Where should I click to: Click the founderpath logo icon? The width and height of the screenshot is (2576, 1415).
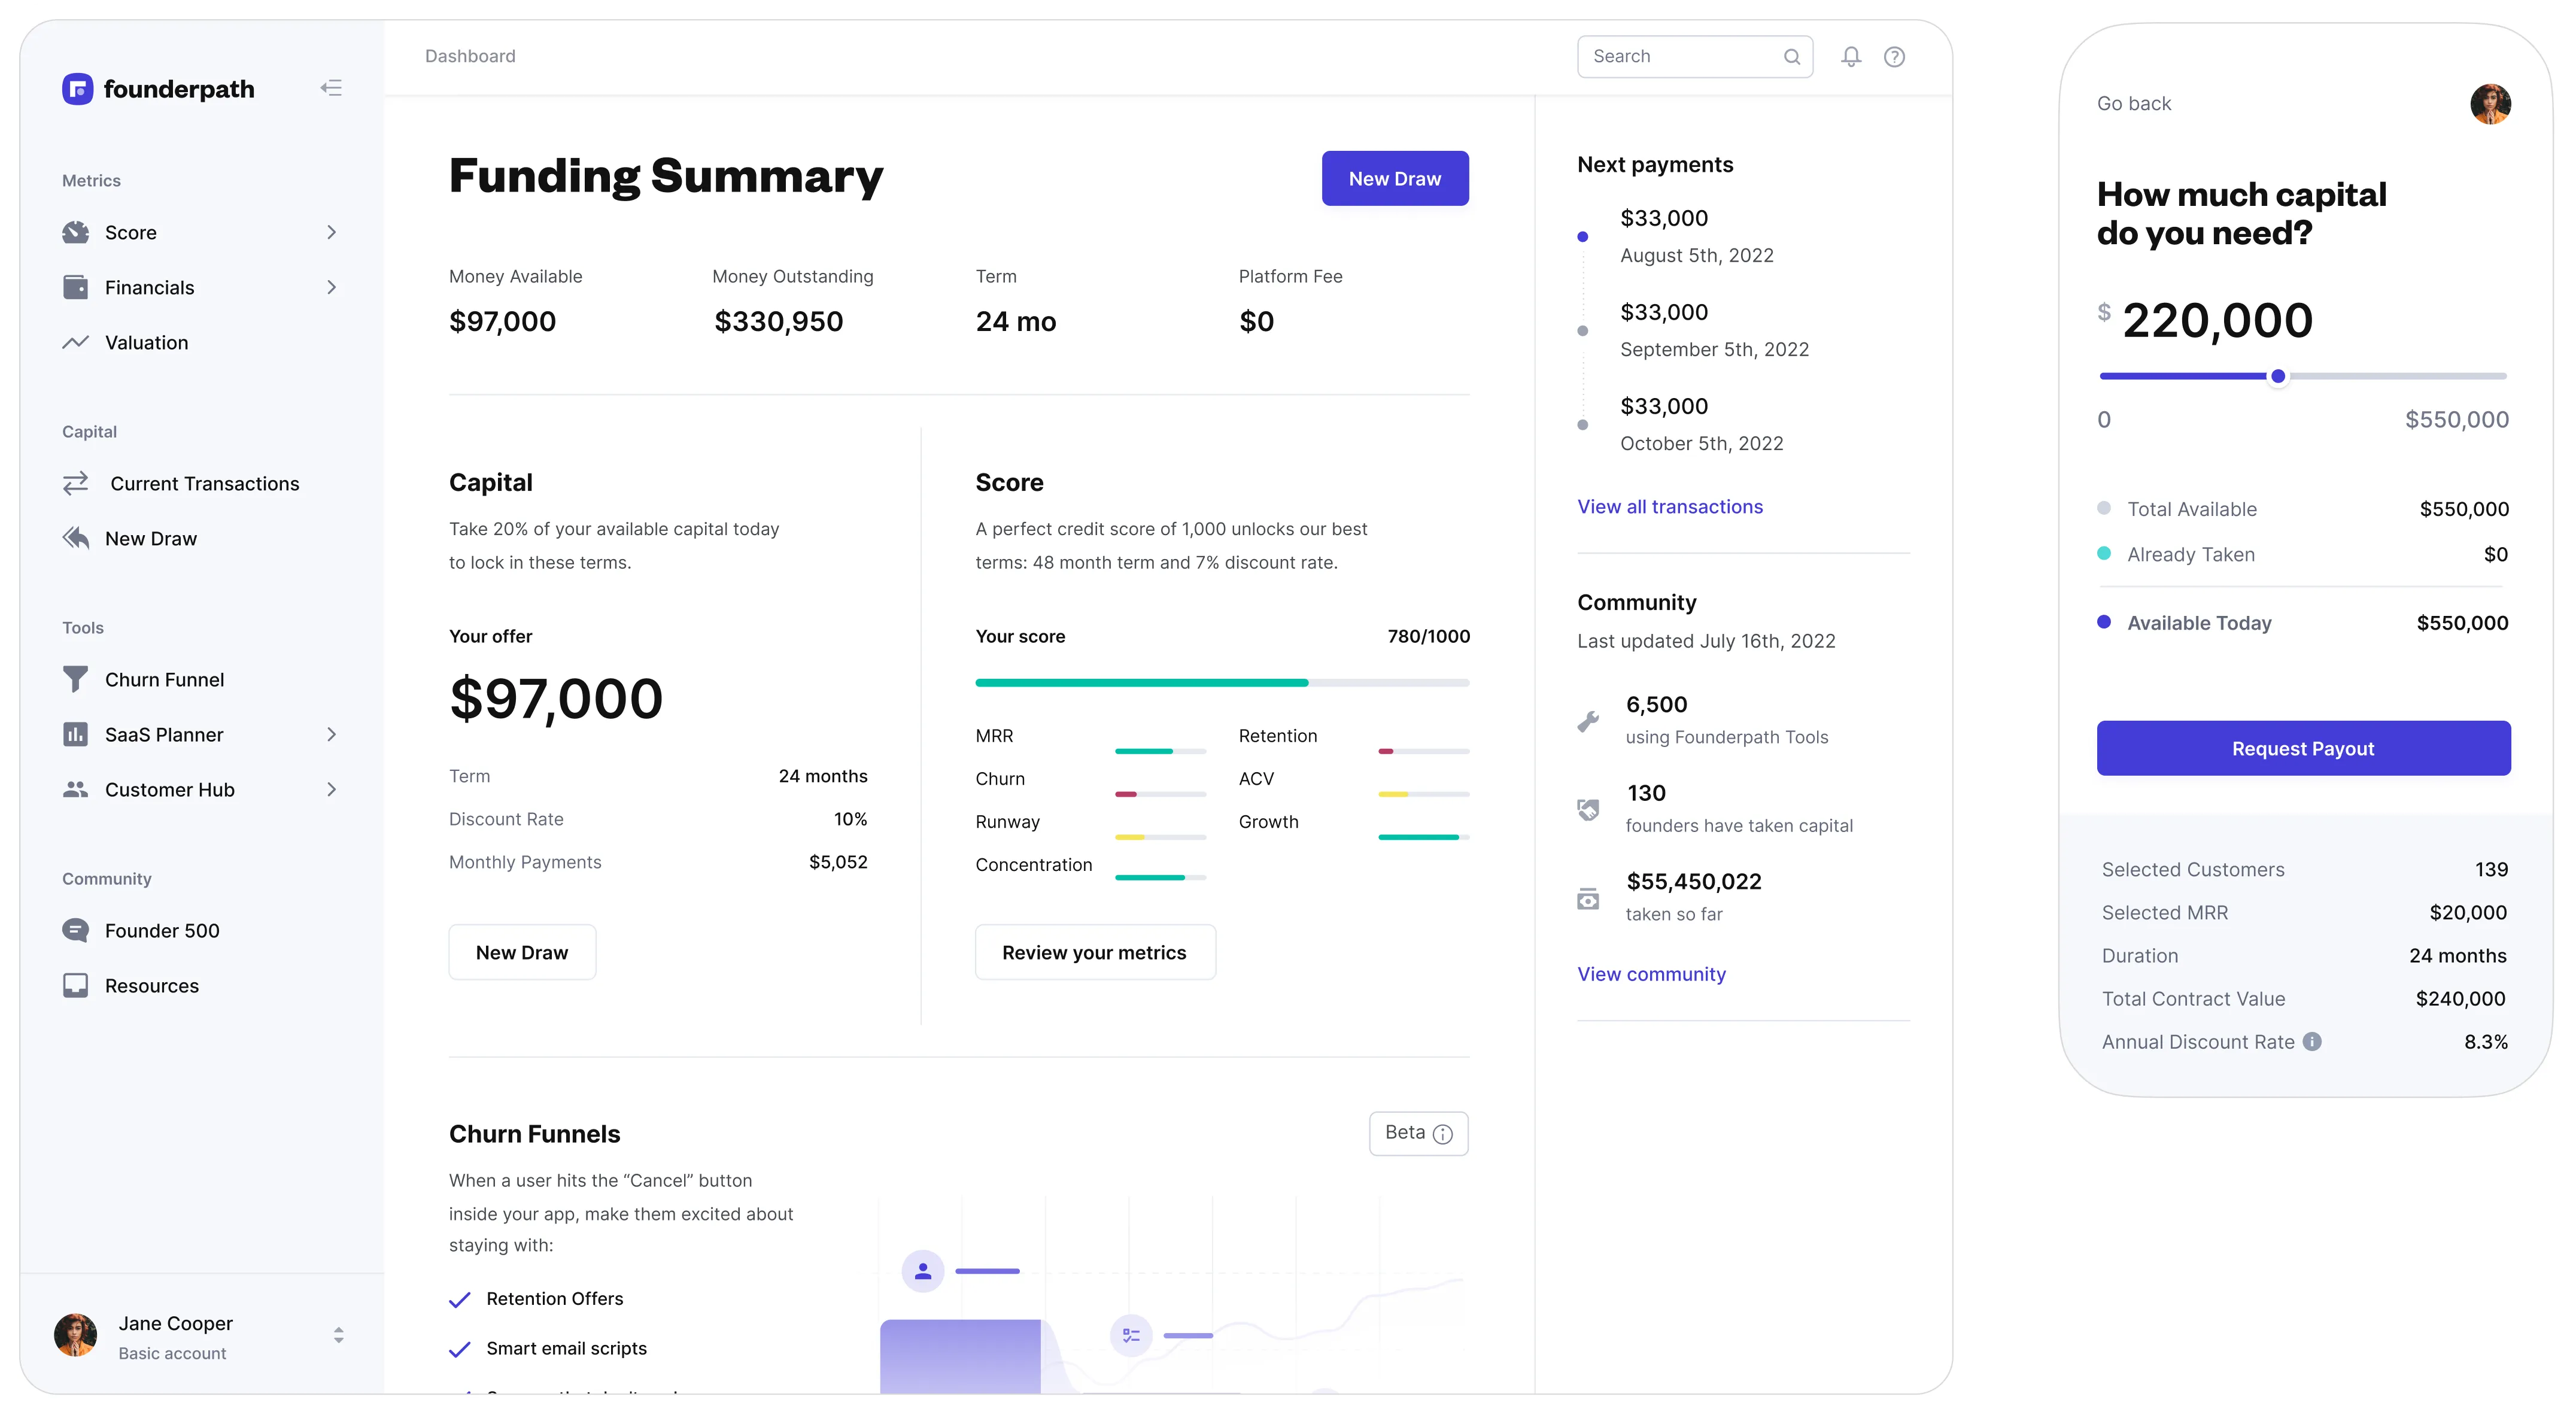click(78, 89)
